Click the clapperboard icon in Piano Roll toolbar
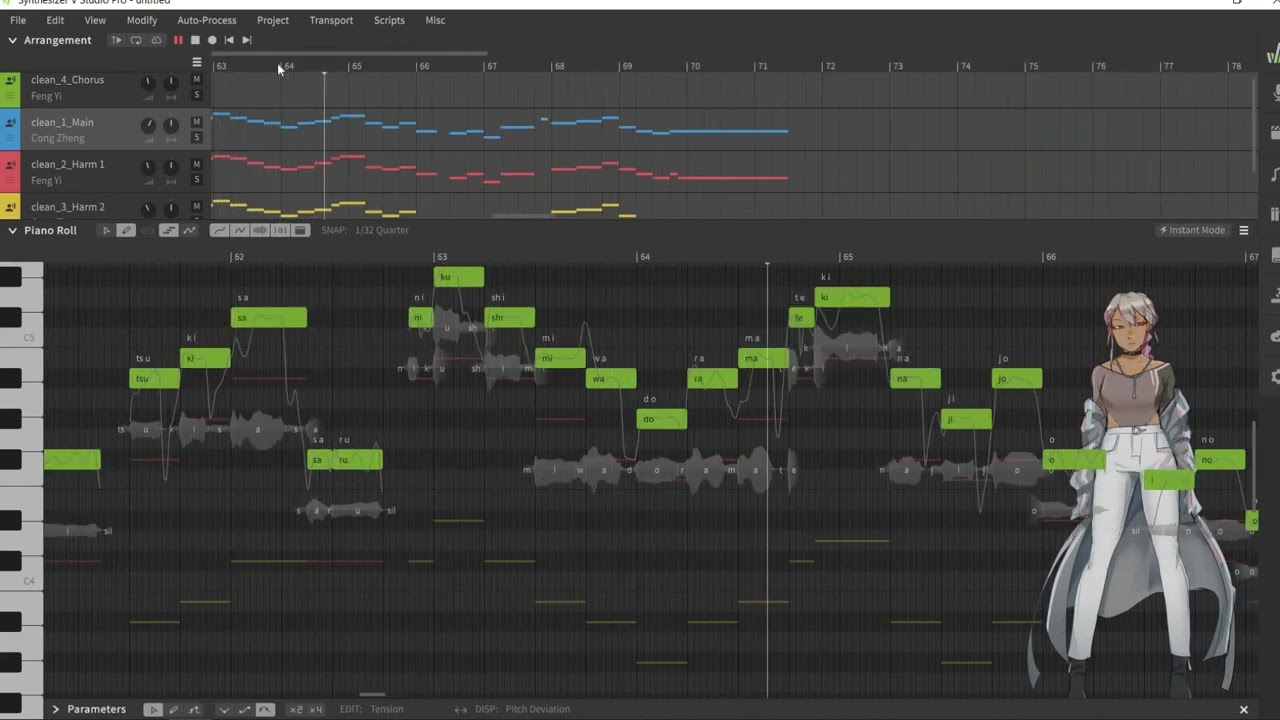 coord(300,230)
